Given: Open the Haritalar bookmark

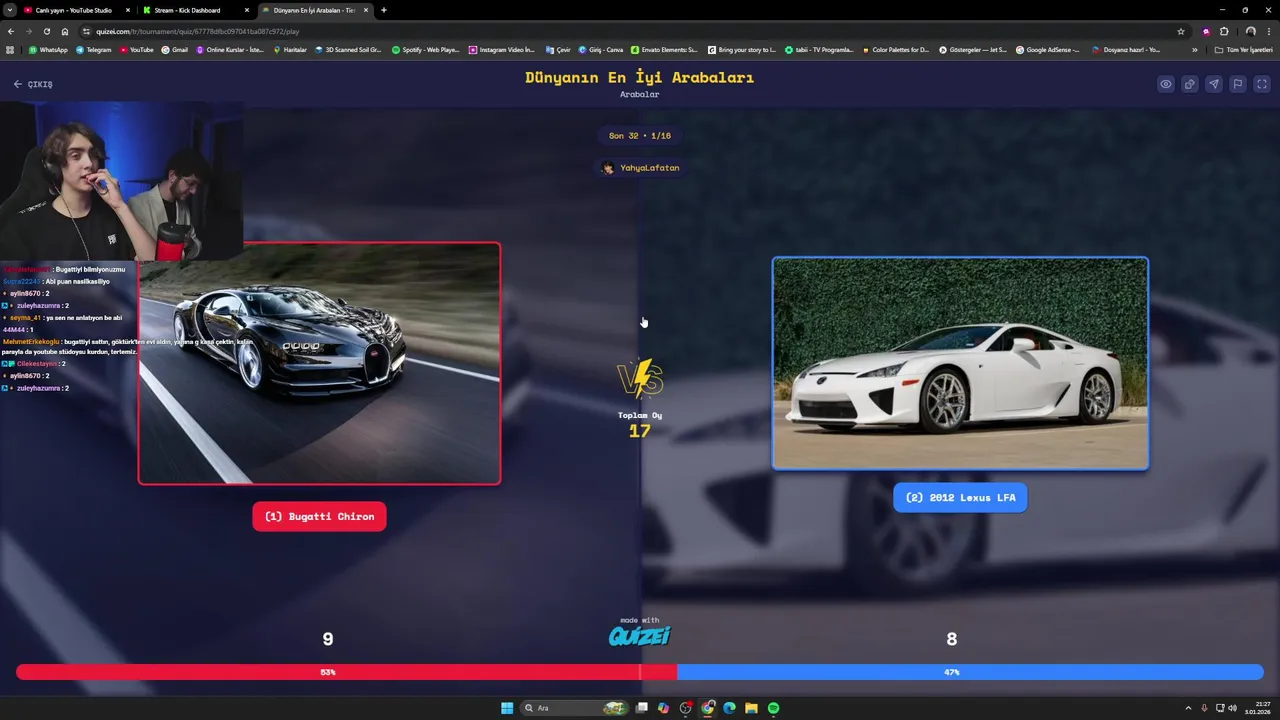Looking at the screenshot, I should click(x=290, y=49).
